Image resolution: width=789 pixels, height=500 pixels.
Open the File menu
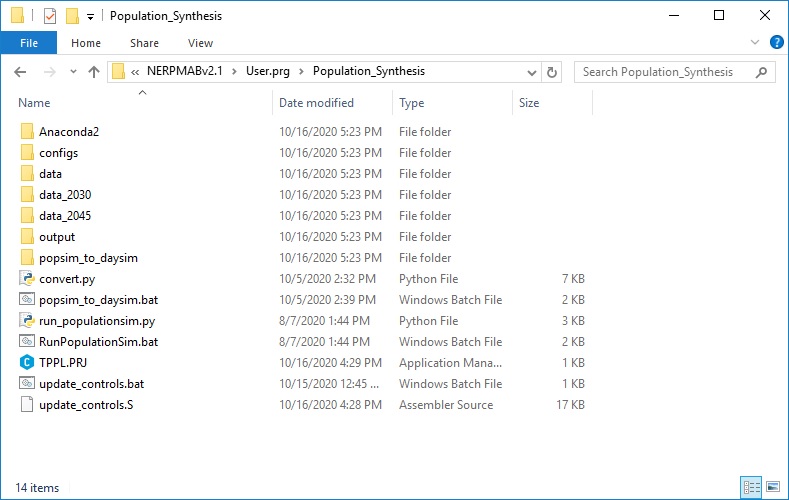coord(29,43)
